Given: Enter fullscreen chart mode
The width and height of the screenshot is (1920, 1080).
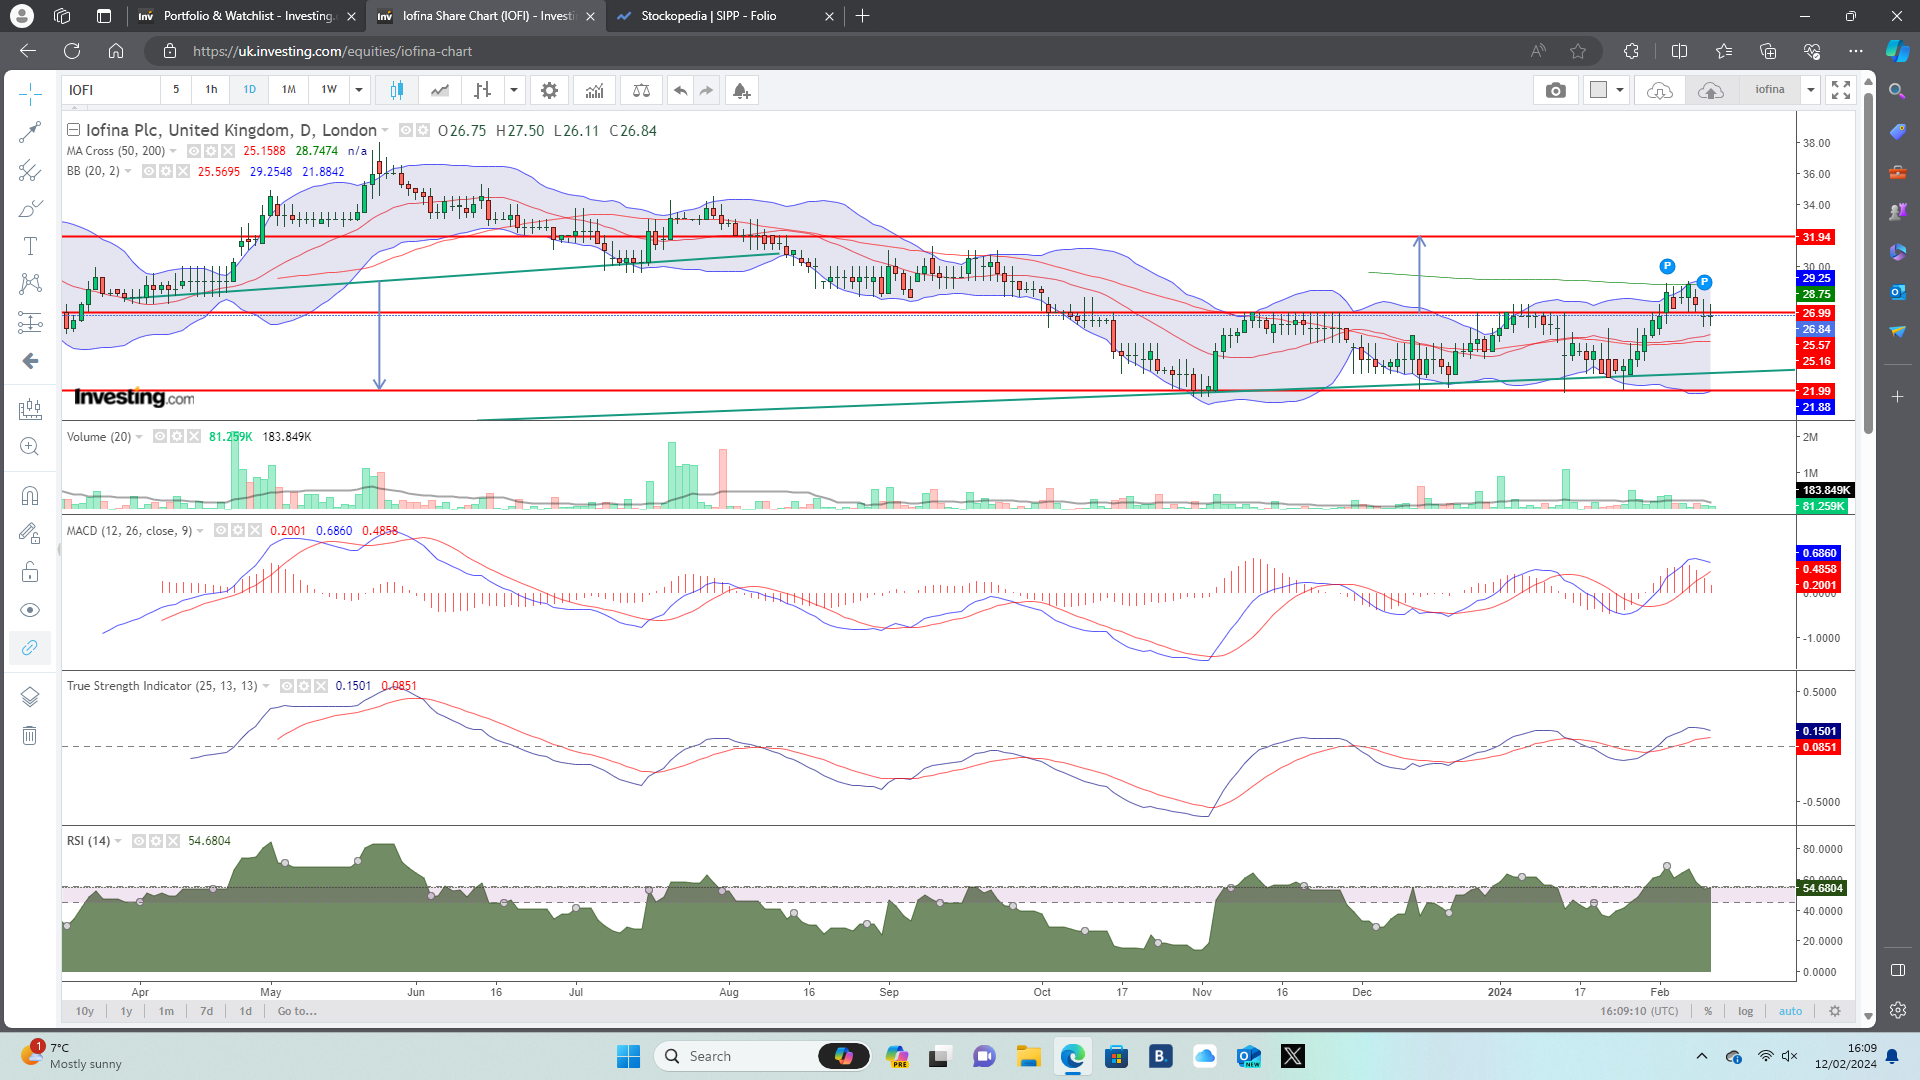Looking at the screenshot, I should tap(1841, 90).
